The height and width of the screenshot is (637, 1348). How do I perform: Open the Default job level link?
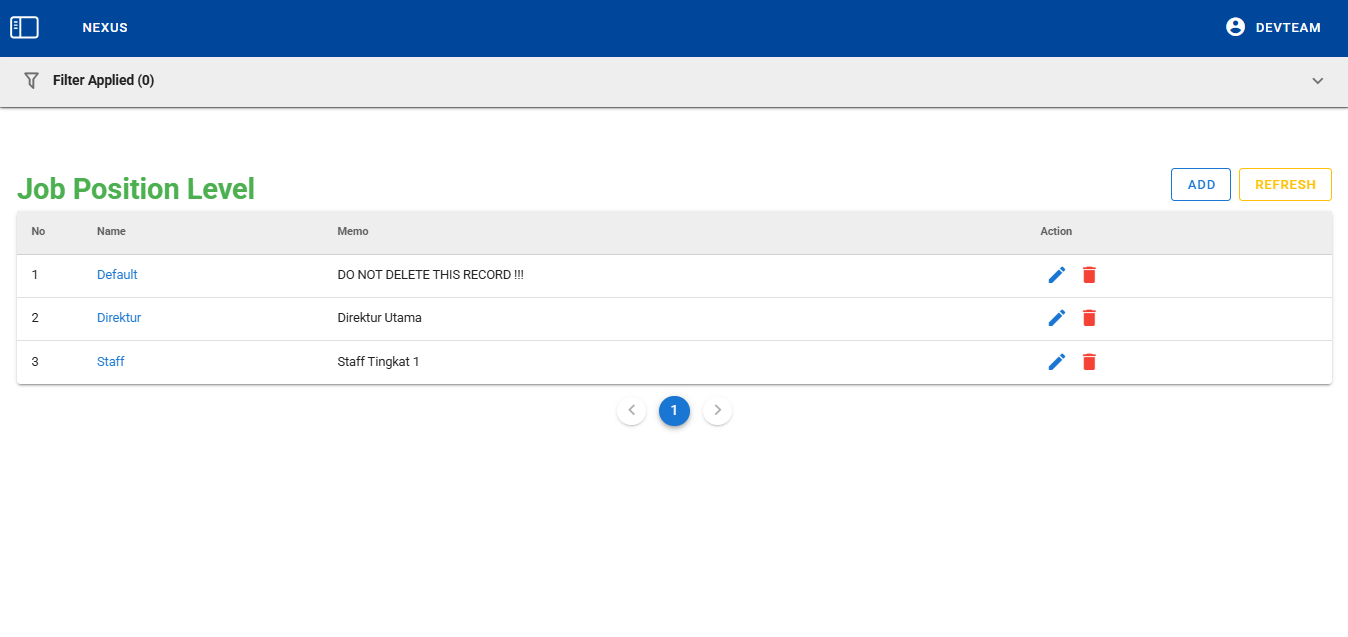pyautogui.click(x=117, y=275)
